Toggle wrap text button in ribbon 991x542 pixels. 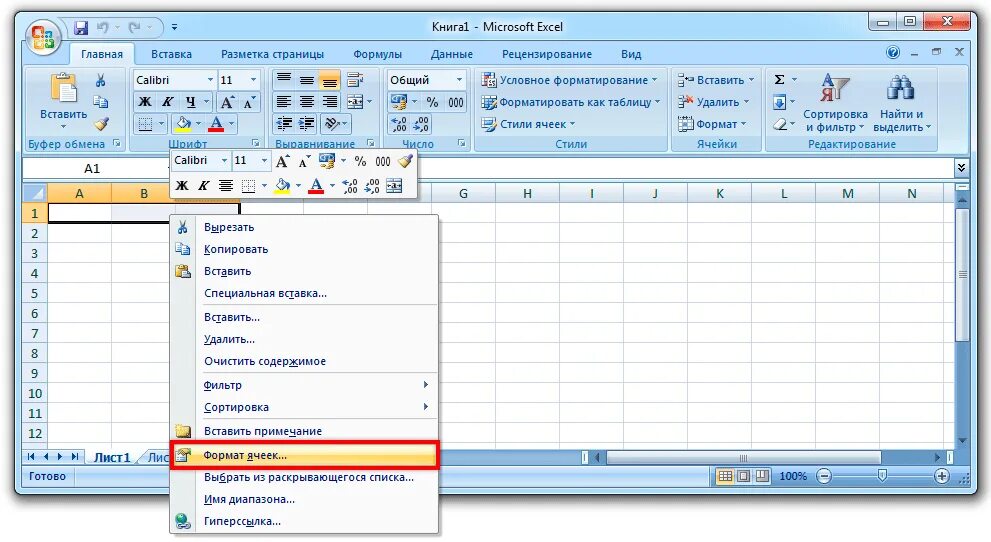[355, 80]
